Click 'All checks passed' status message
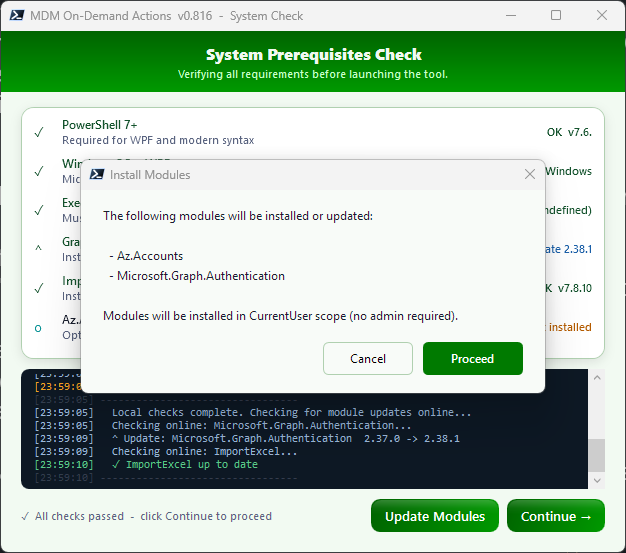626x553 pixels. pos(147,516)
